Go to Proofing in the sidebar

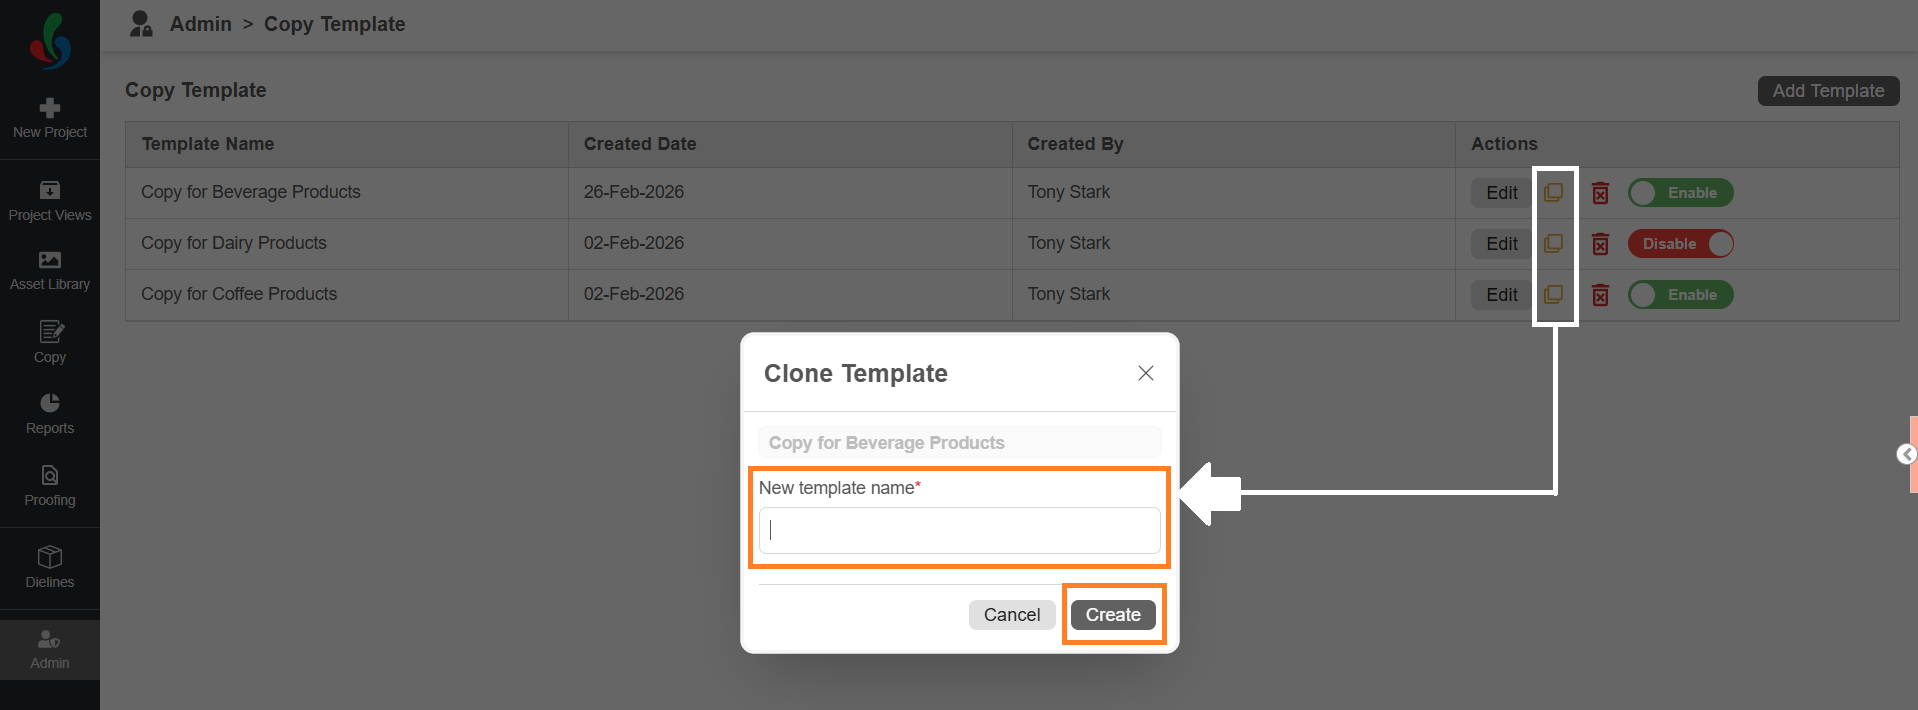point(50,485)
